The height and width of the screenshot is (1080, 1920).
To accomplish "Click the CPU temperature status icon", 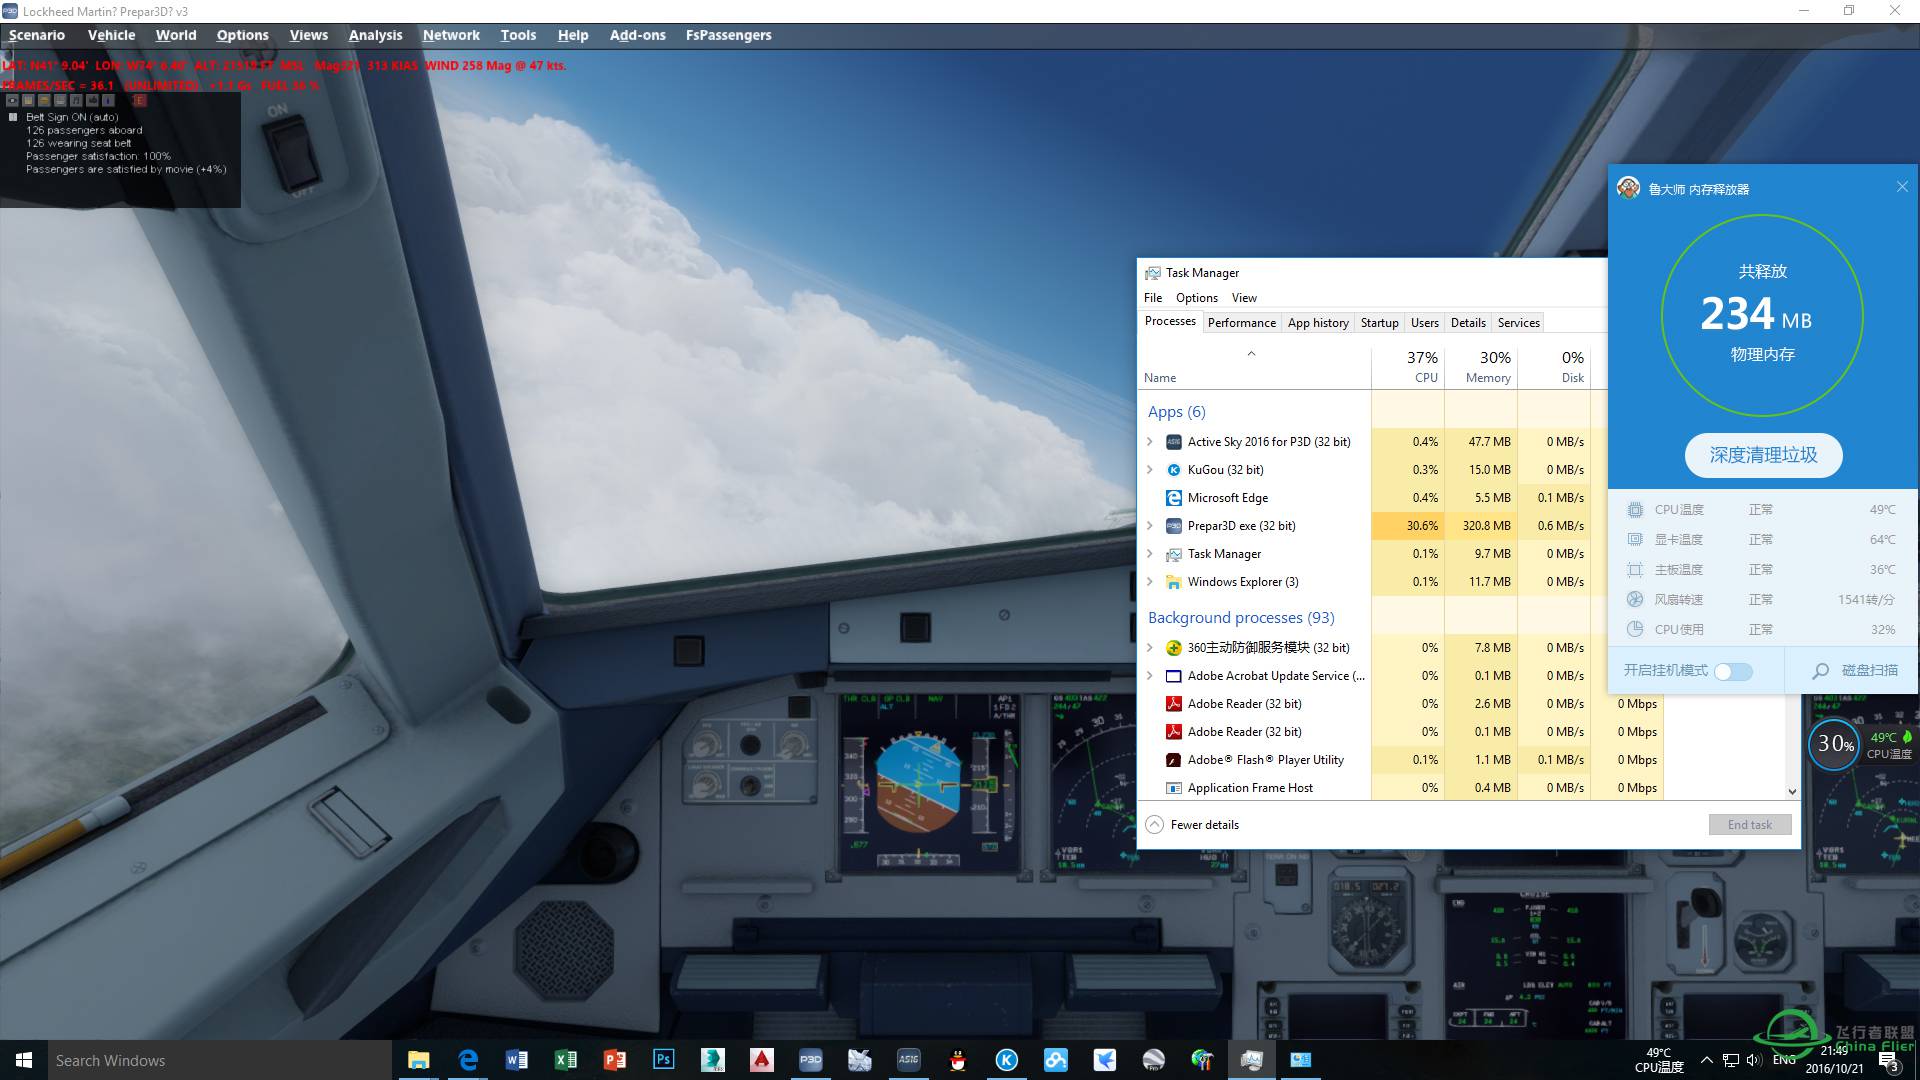I will [x=1635, y=509].
